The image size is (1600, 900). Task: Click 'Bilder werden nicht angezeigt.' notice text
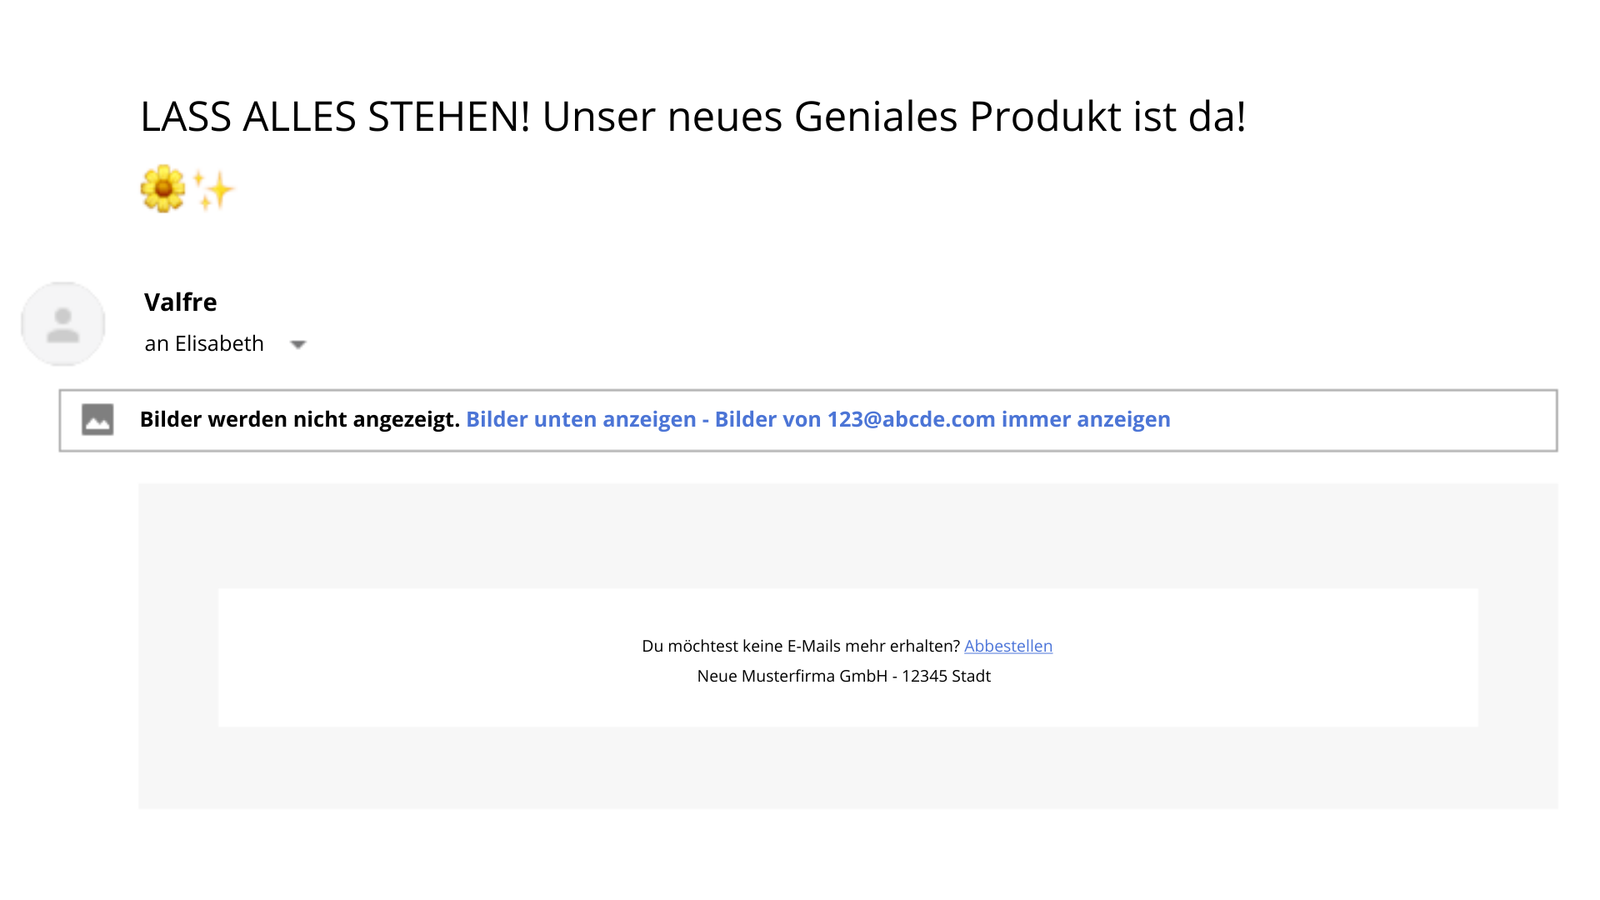pos(299,419)
